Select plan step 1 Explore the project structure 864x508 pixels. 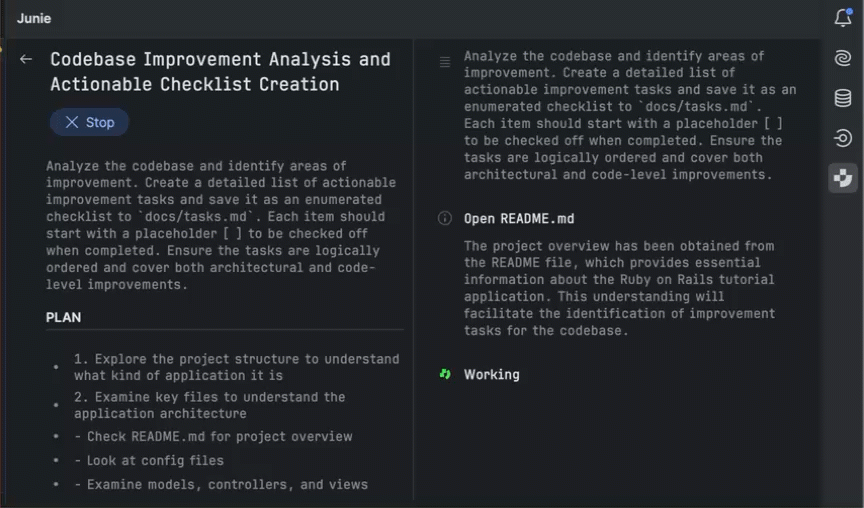tap(236, 367)
